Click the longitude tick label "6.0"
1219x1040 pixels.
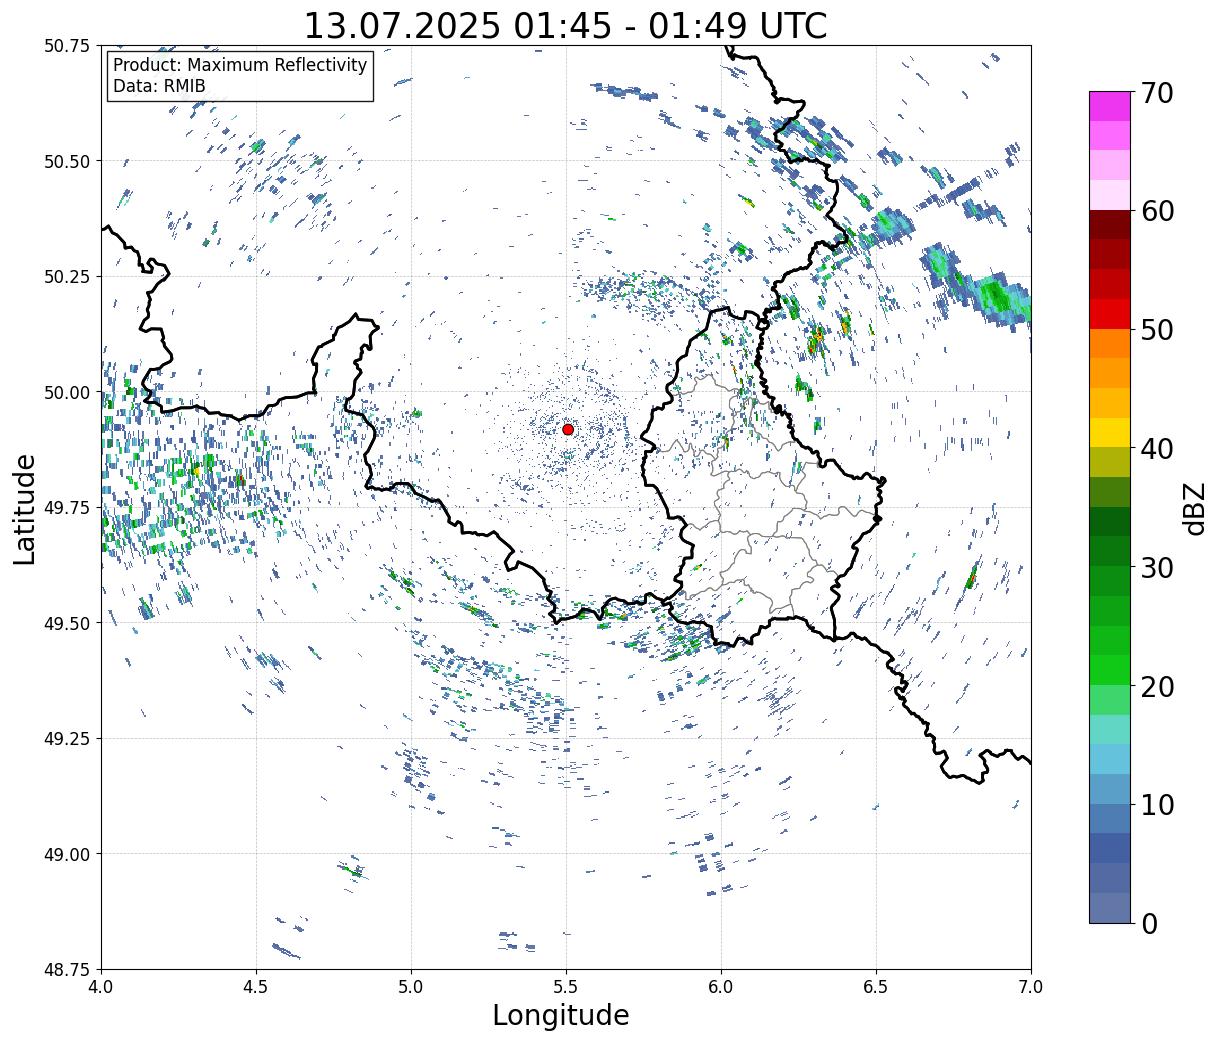(721, 987)
